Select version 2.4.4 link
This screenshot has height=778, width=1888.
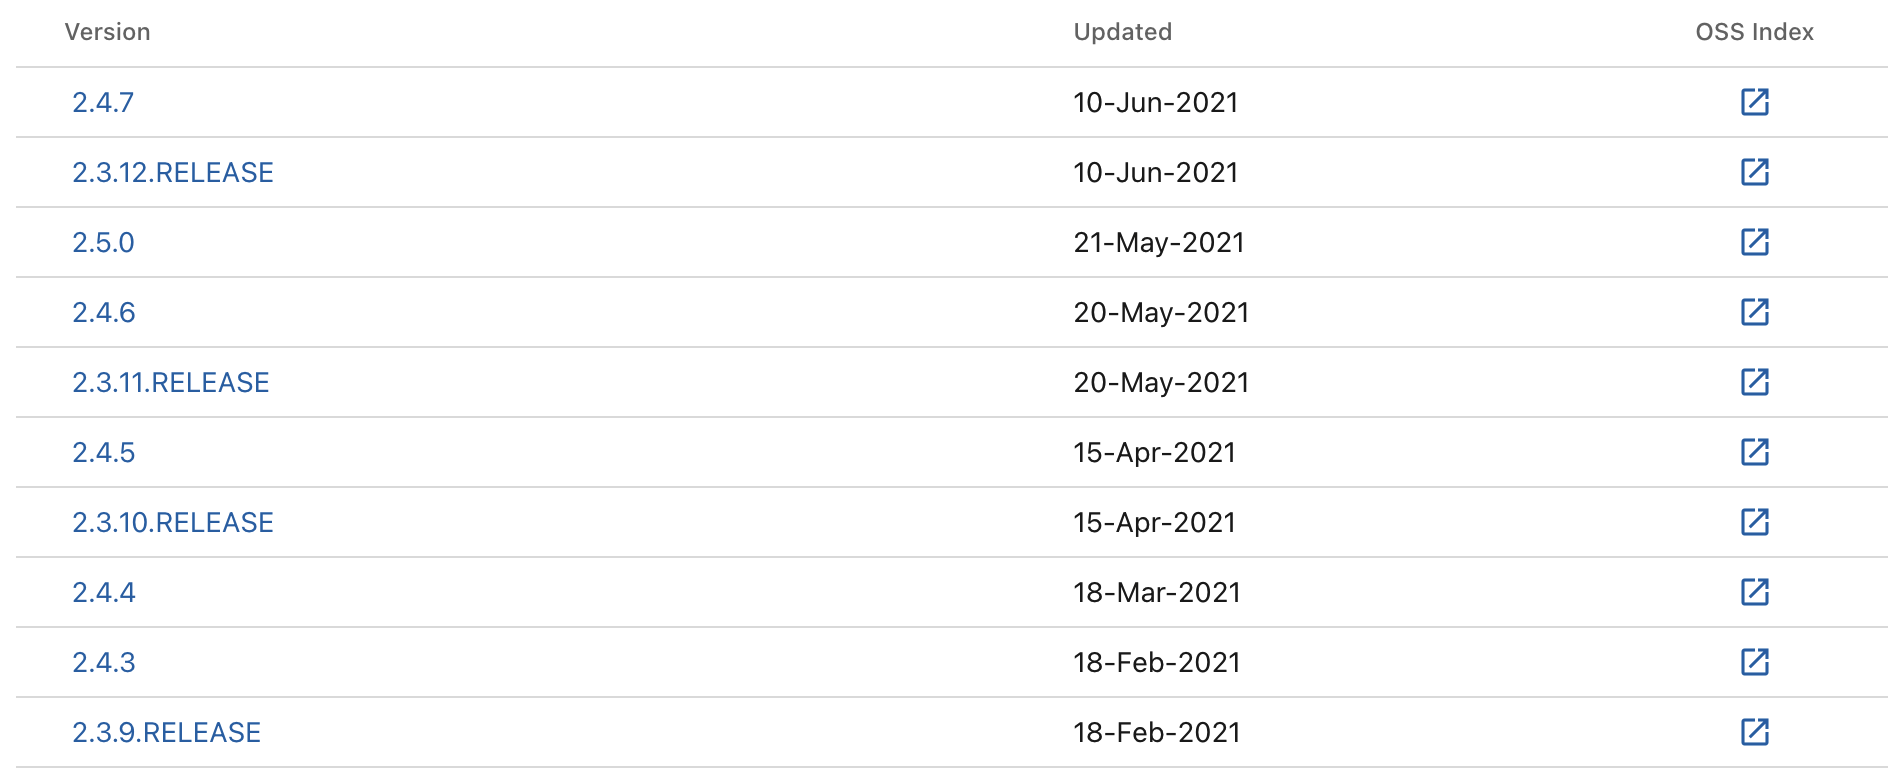point(104,592)
